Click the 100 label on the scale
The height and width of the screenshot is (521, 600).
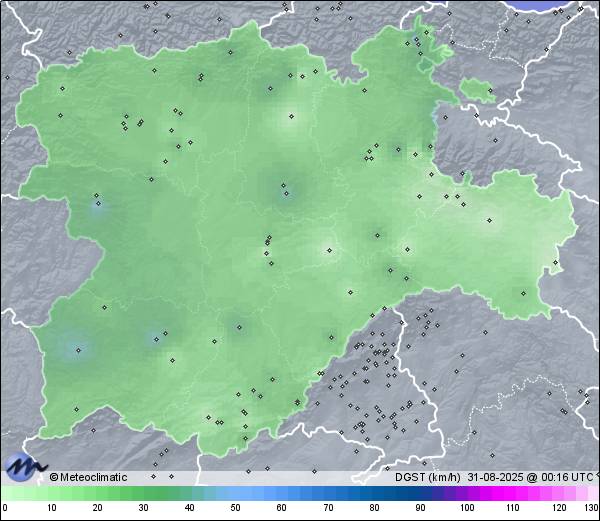(x=467, y=508)
